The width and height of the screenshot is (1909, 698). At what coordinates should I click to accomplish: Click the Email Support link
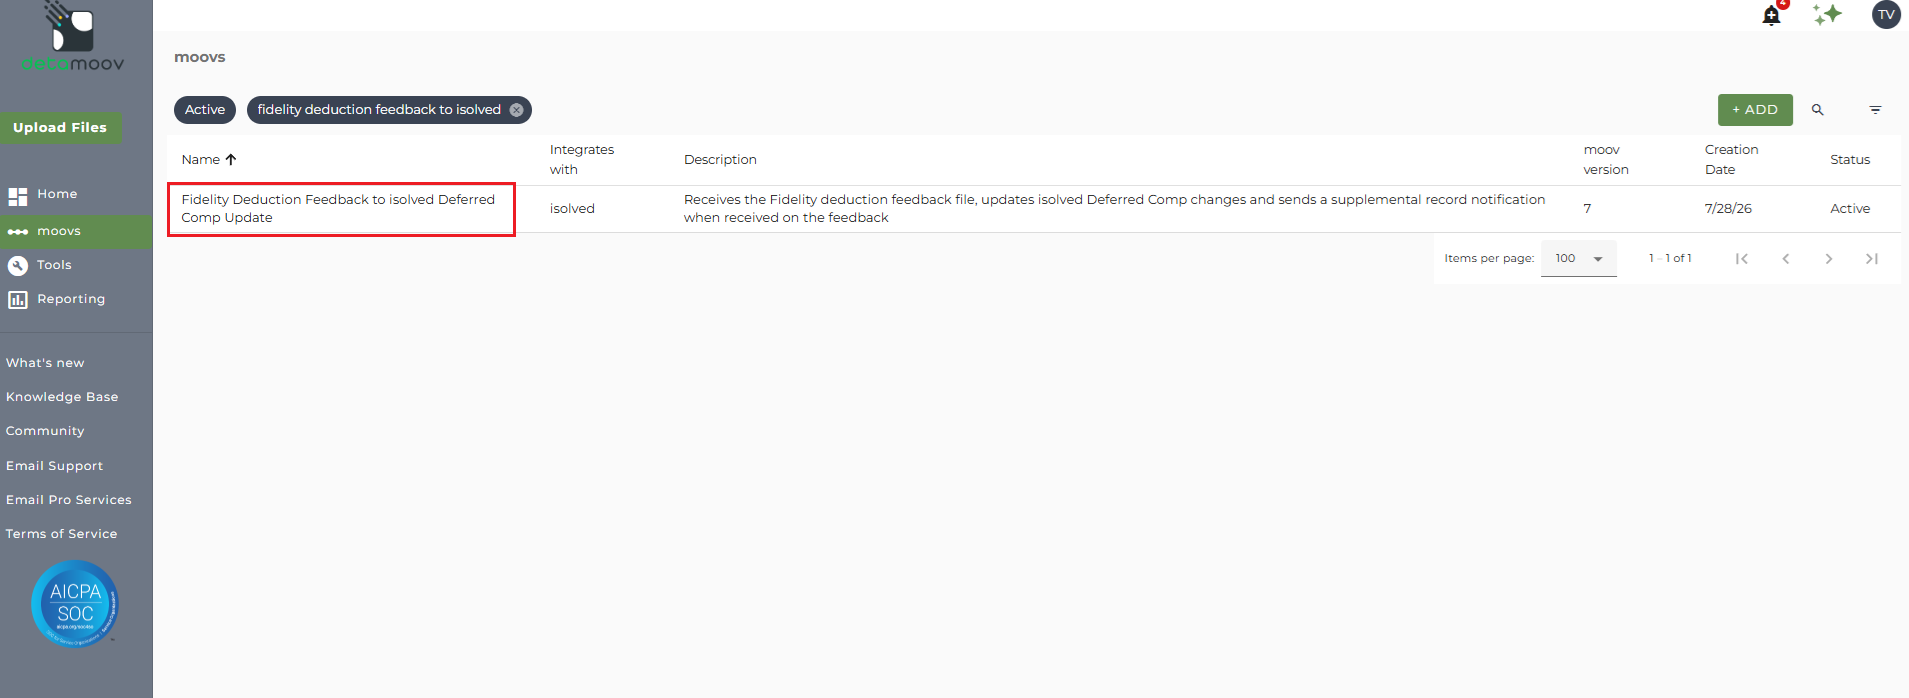(x=54, y=466)
